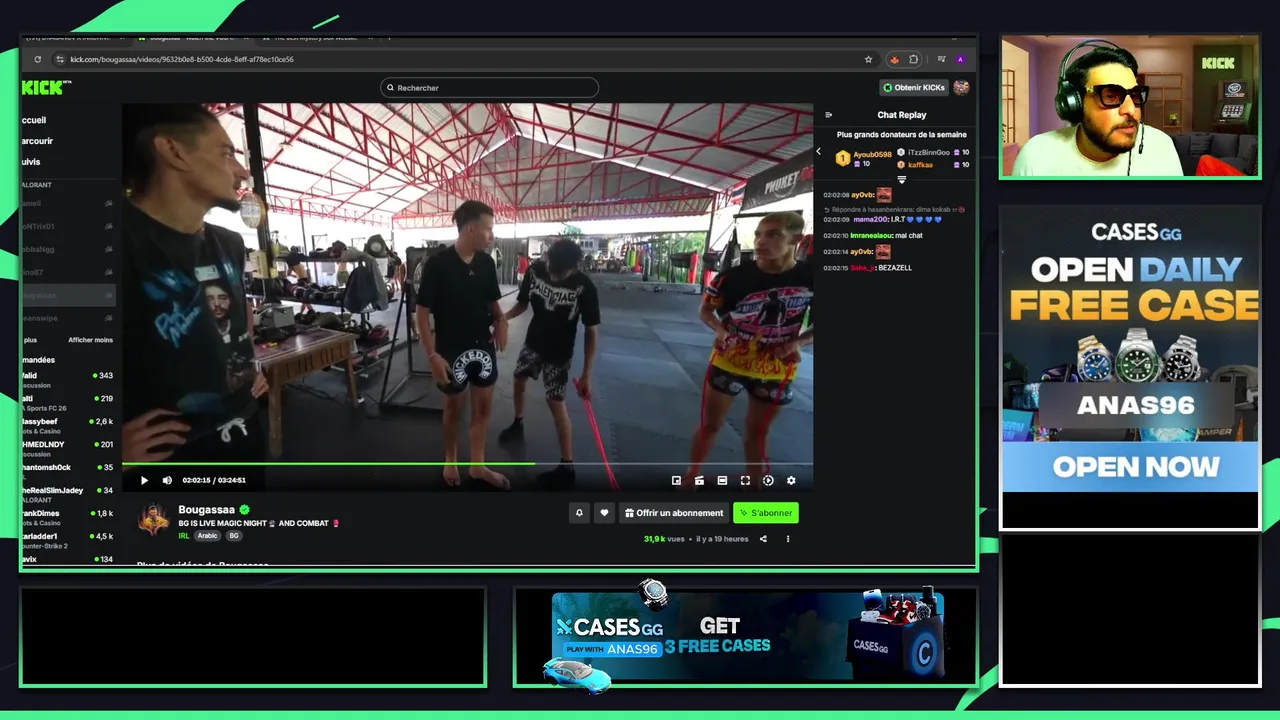Screen dimensions: 1280x720
Task: Click the notification bell button for Bougassaa
Action: pos(579,513)
